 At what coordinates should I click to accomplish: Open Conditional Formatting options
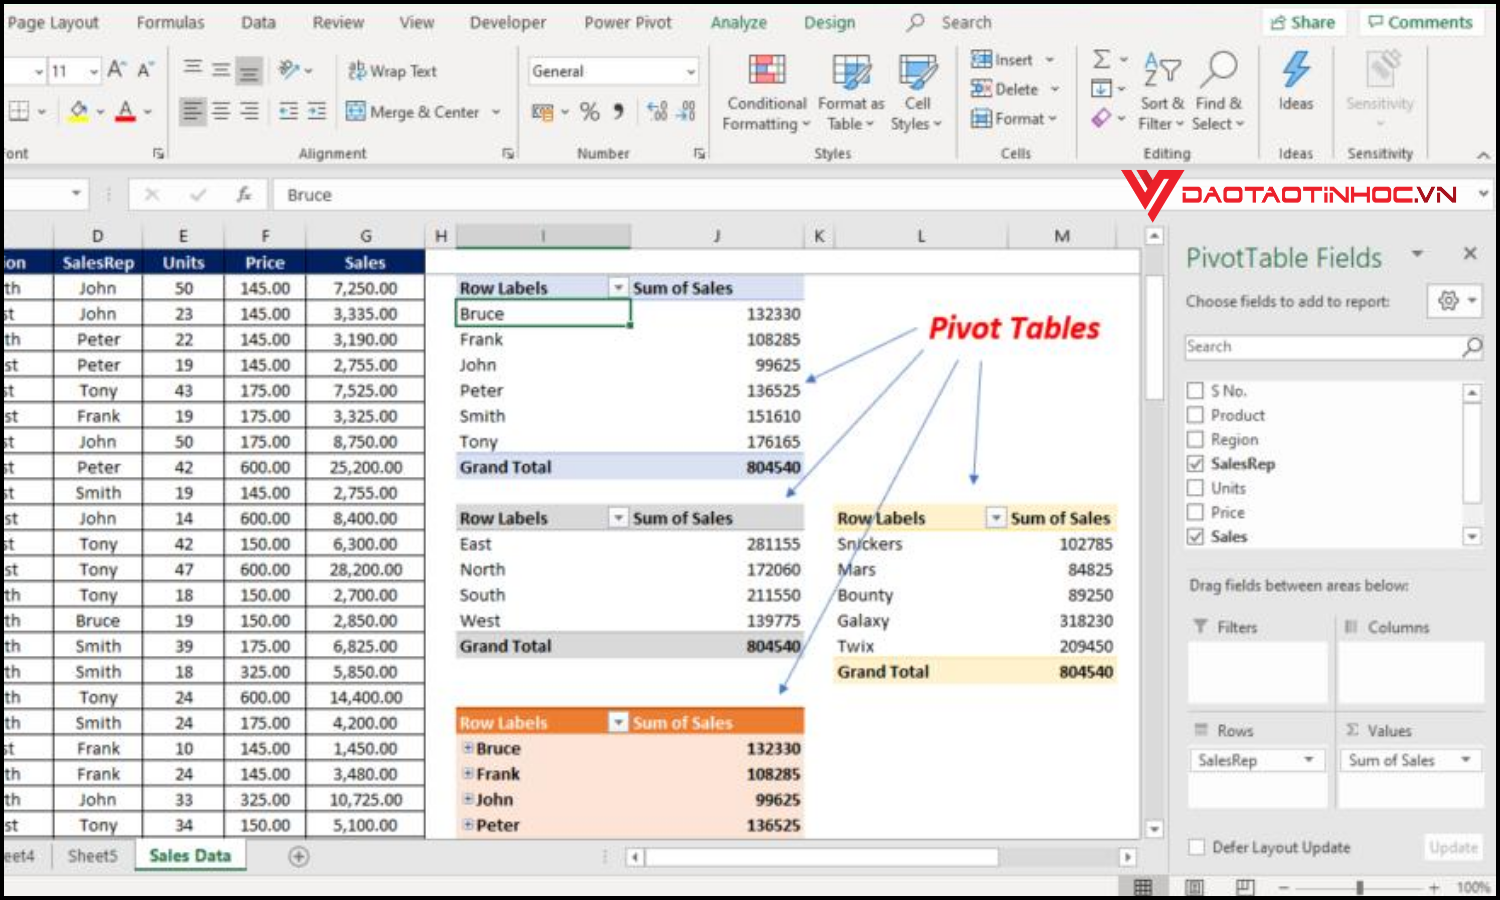(765, 90)
